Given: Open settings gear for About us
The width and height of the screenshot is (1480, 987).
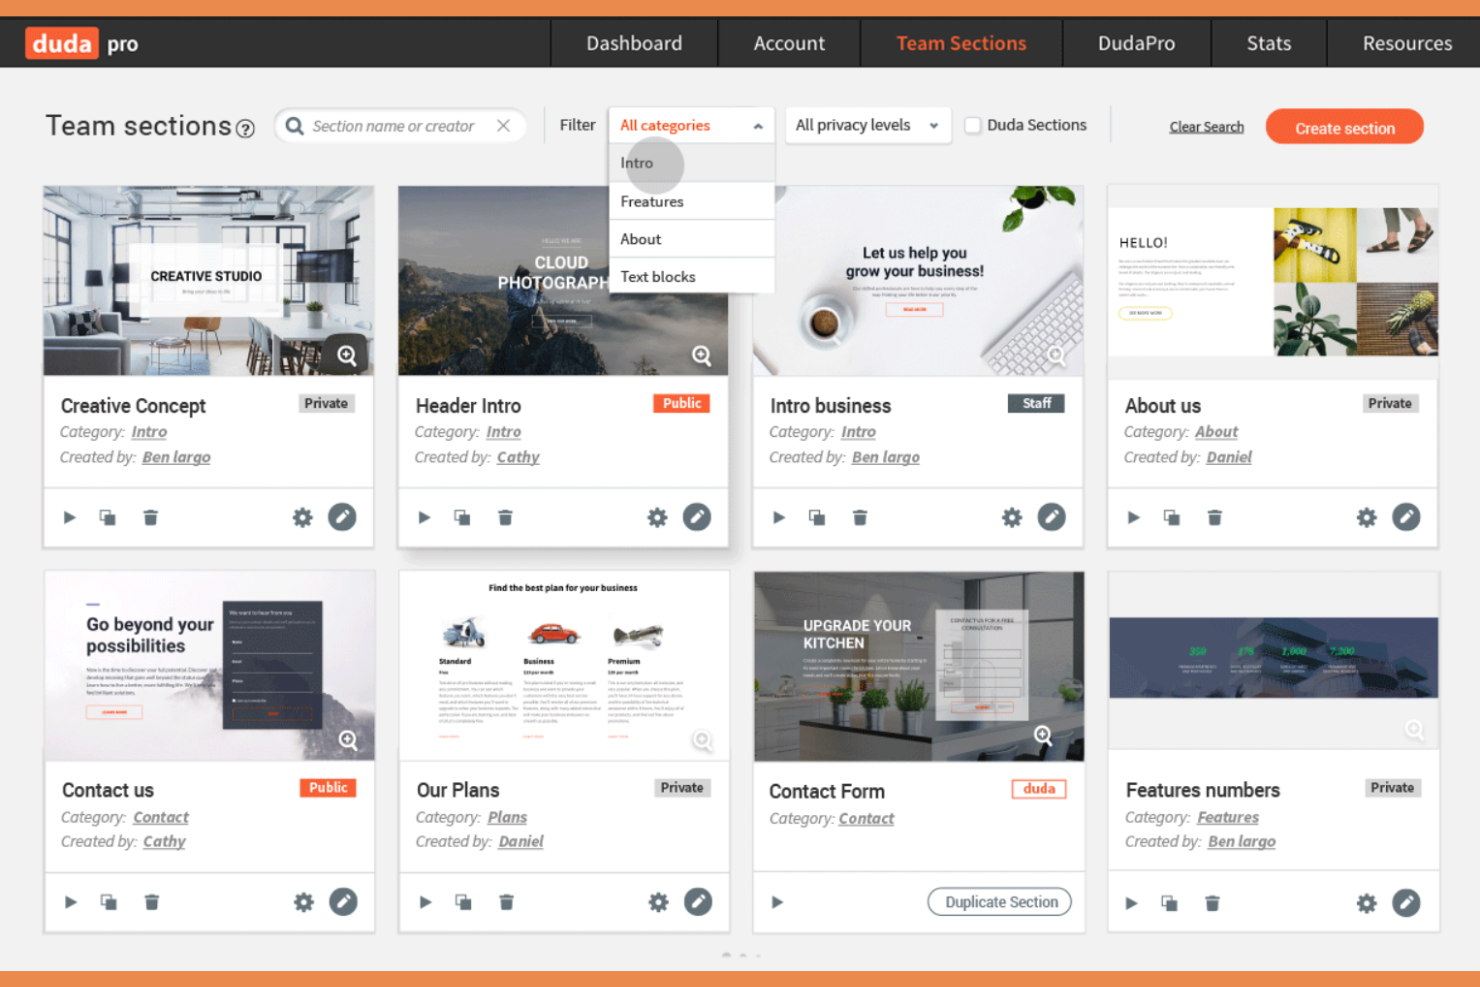Looking at the screenshot, I should coord(1366,518).
